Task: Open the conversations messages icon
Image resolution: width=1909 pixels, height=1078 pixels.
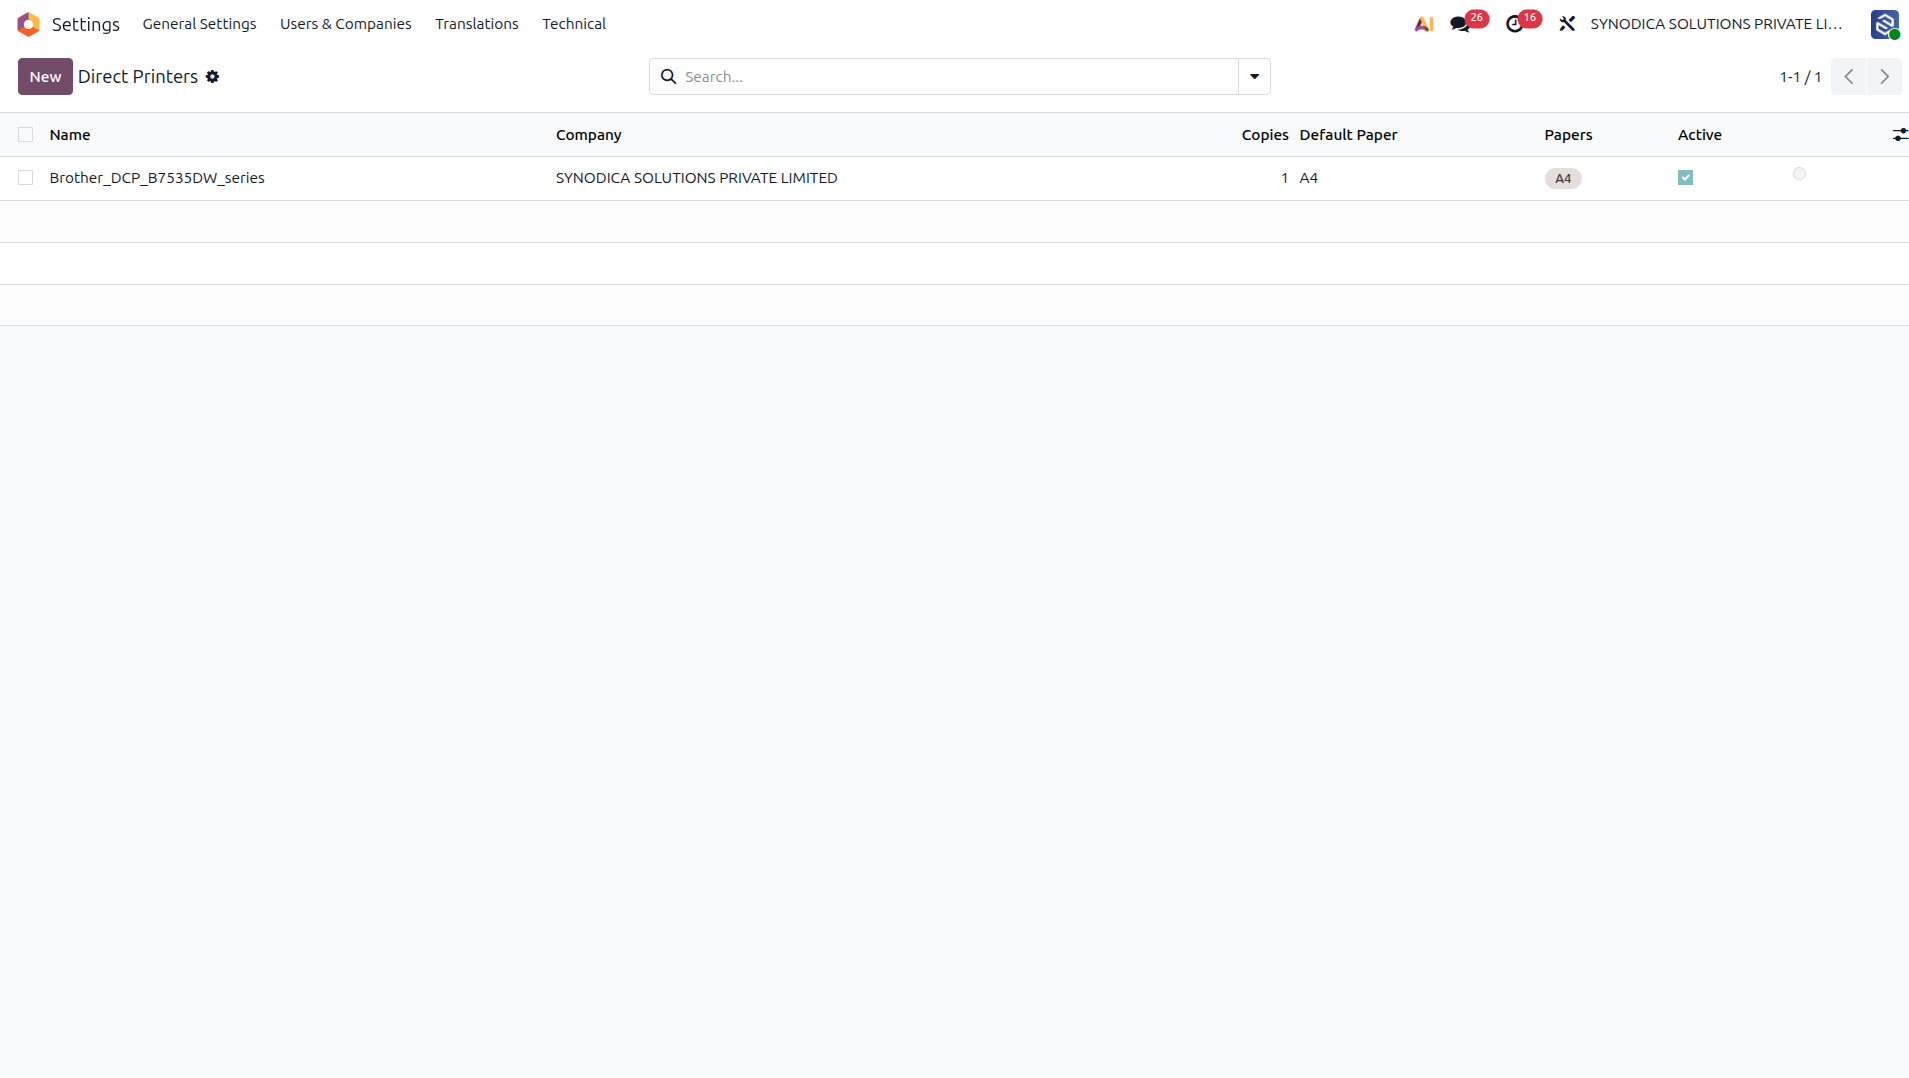Action: (1460, 24)
